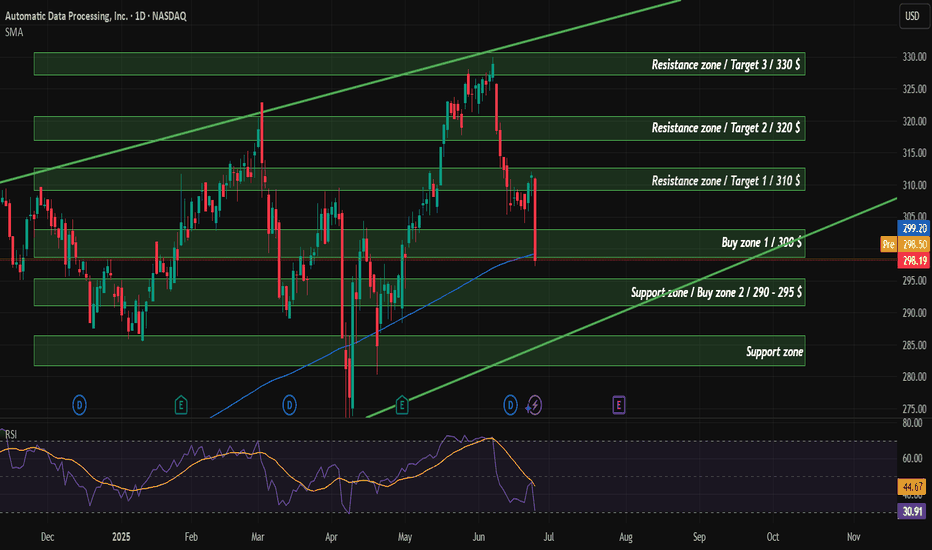Click the 280.00 price axis label
Image resolution: width=932 pixels, height=550 pixels.
914,377
